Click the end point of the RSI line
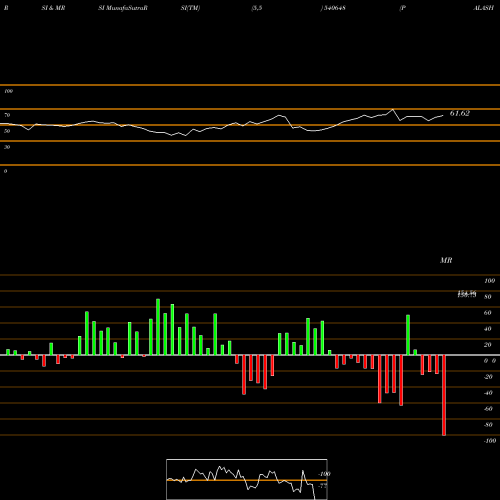Image resolution: width=500 pixels, height=500 pixels. 443,116
